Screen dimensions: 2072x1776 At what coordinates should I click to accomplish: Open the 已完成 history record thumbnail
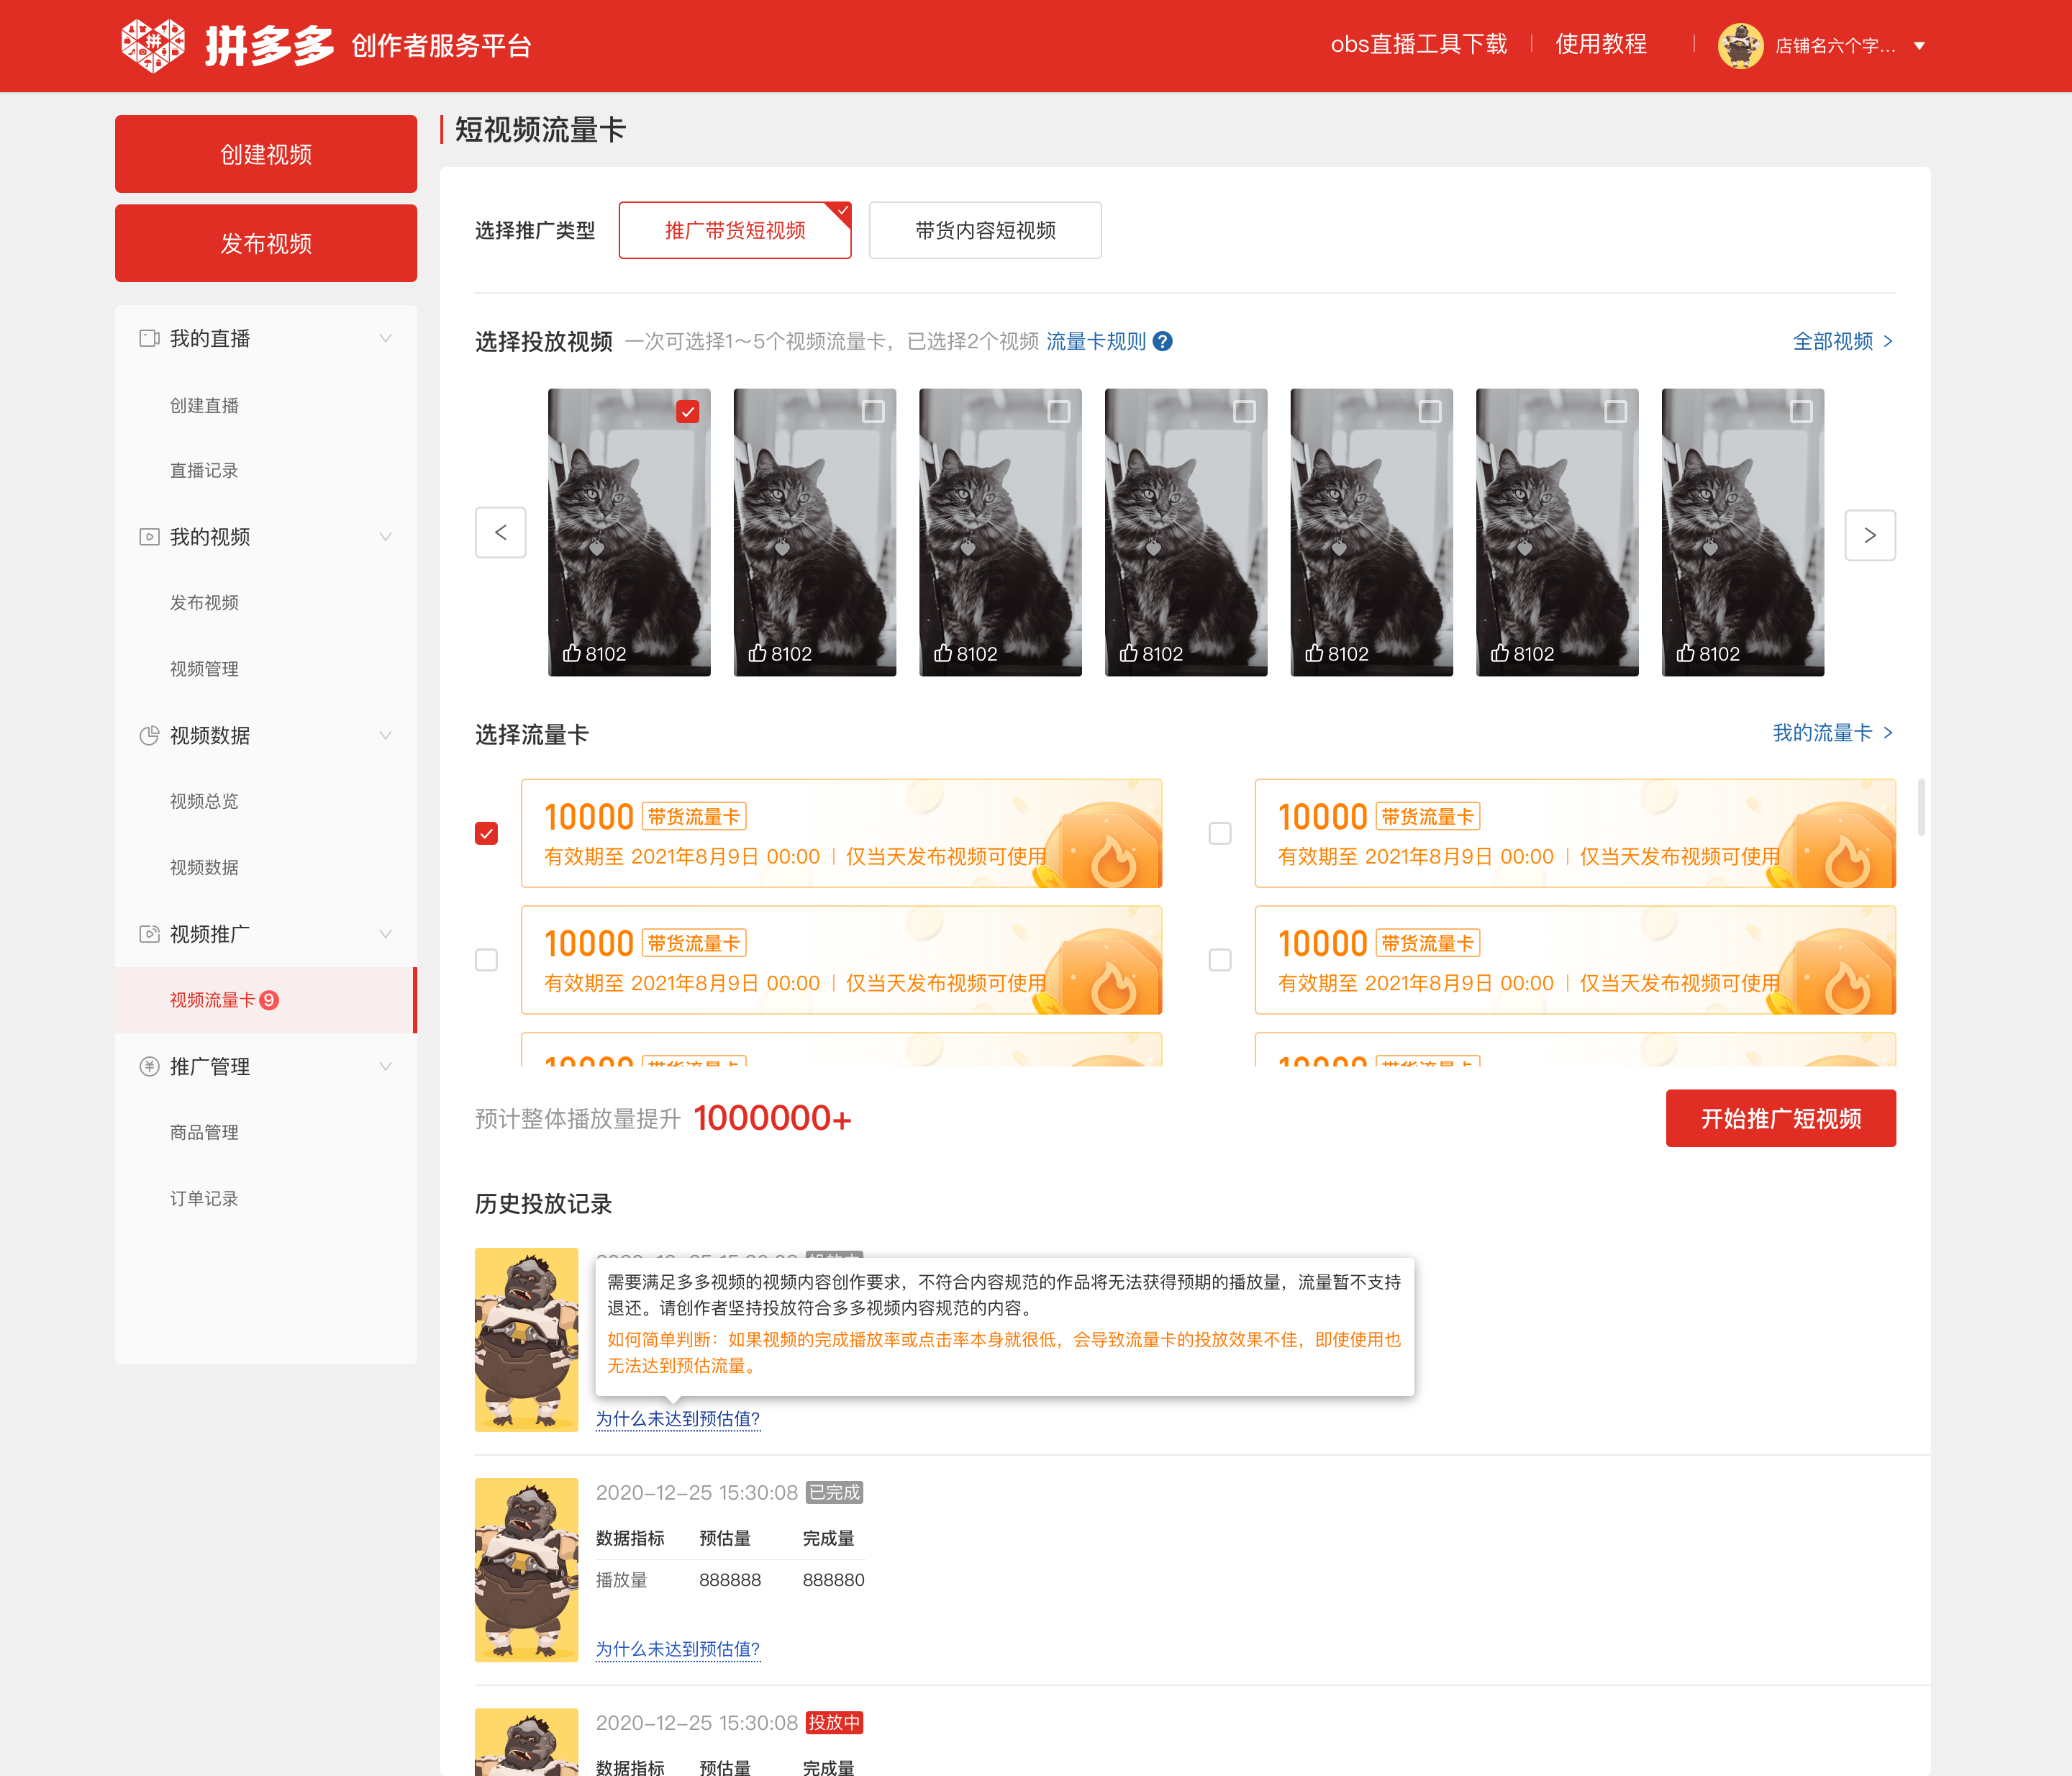526,1569
